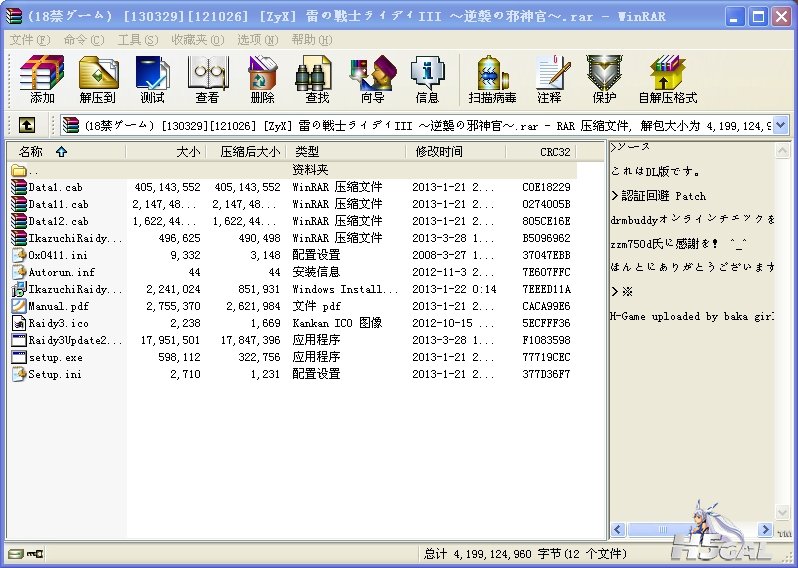
Task: Open the 查看 (View) file tool
Action: pyautogui.click(x=207, y=79)
